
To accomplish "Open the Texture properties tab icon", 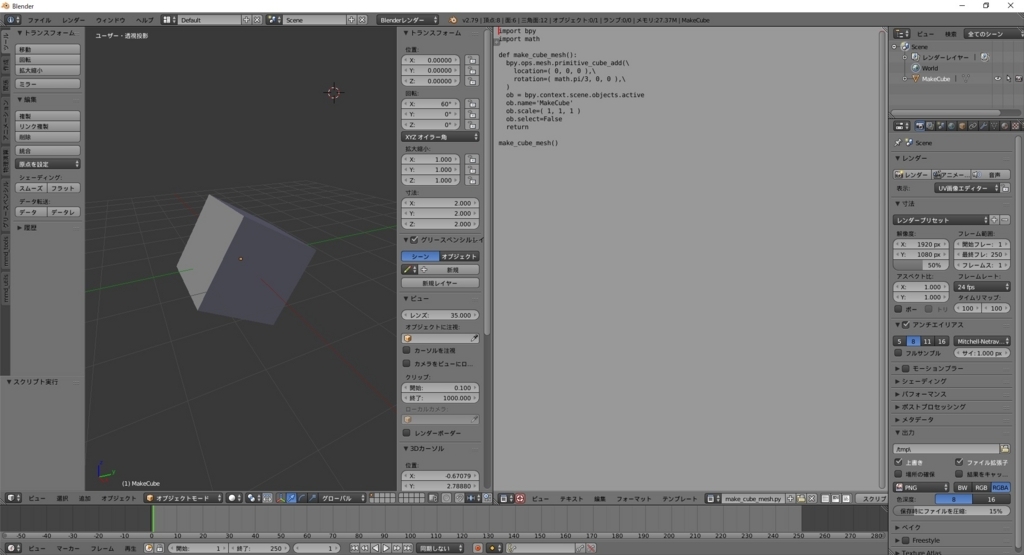I will pos(1016,126).
